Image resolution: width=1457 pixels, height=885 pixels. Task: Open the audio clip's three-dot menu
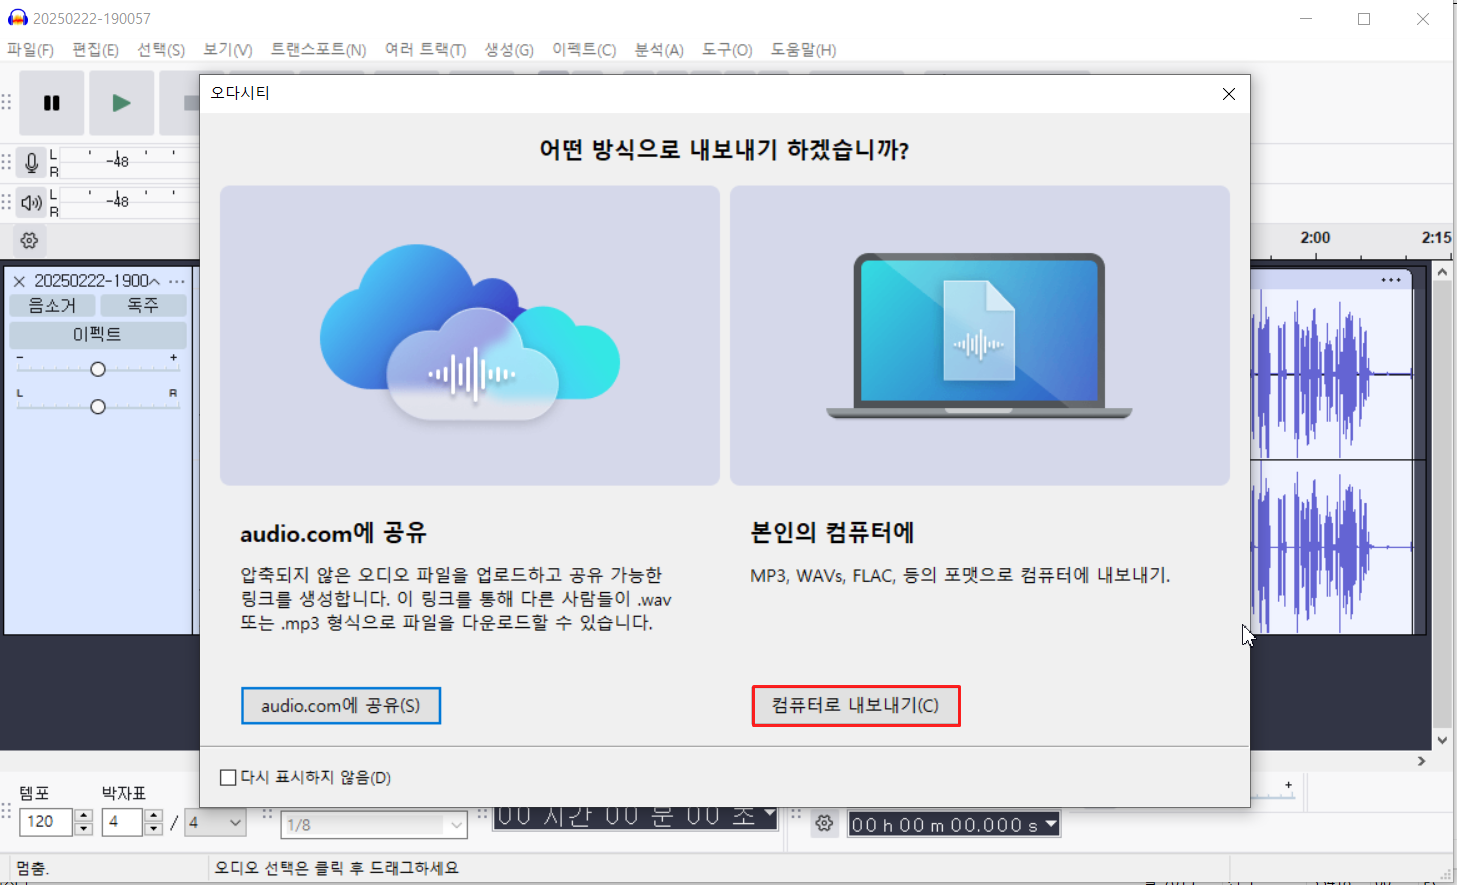click(1391, 280)
